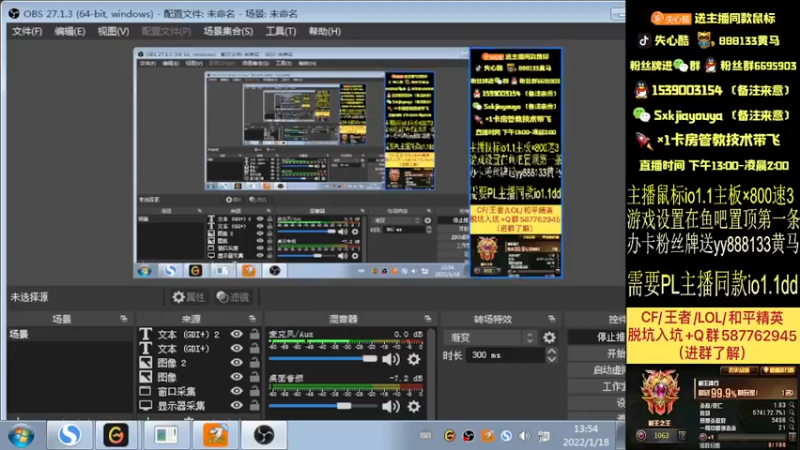The image size is (800, 450).
Task: Select the 文本 (GDI+) text source icon
Action: pyautogui.click(x=145, y=348)
